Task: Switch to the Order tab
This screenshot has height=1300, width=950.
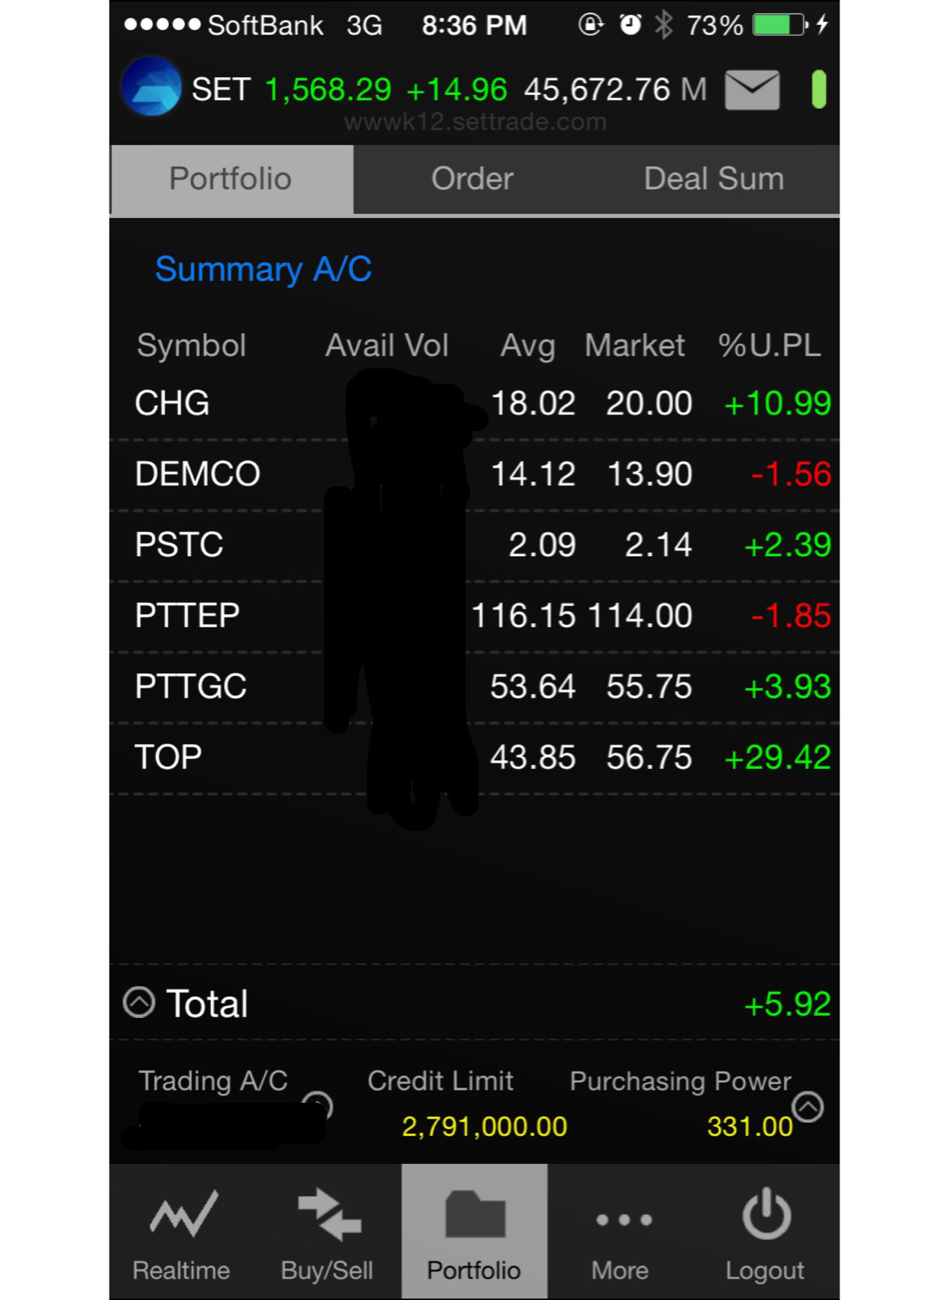Action: click(472, 179)
